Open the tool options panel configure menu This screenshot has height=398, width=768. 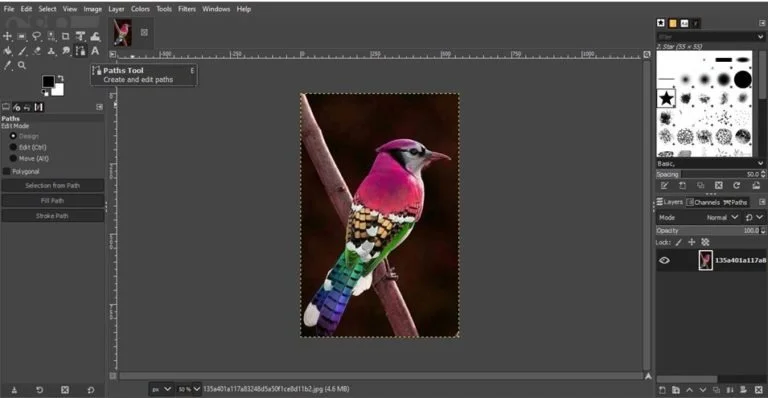[99, 107]
